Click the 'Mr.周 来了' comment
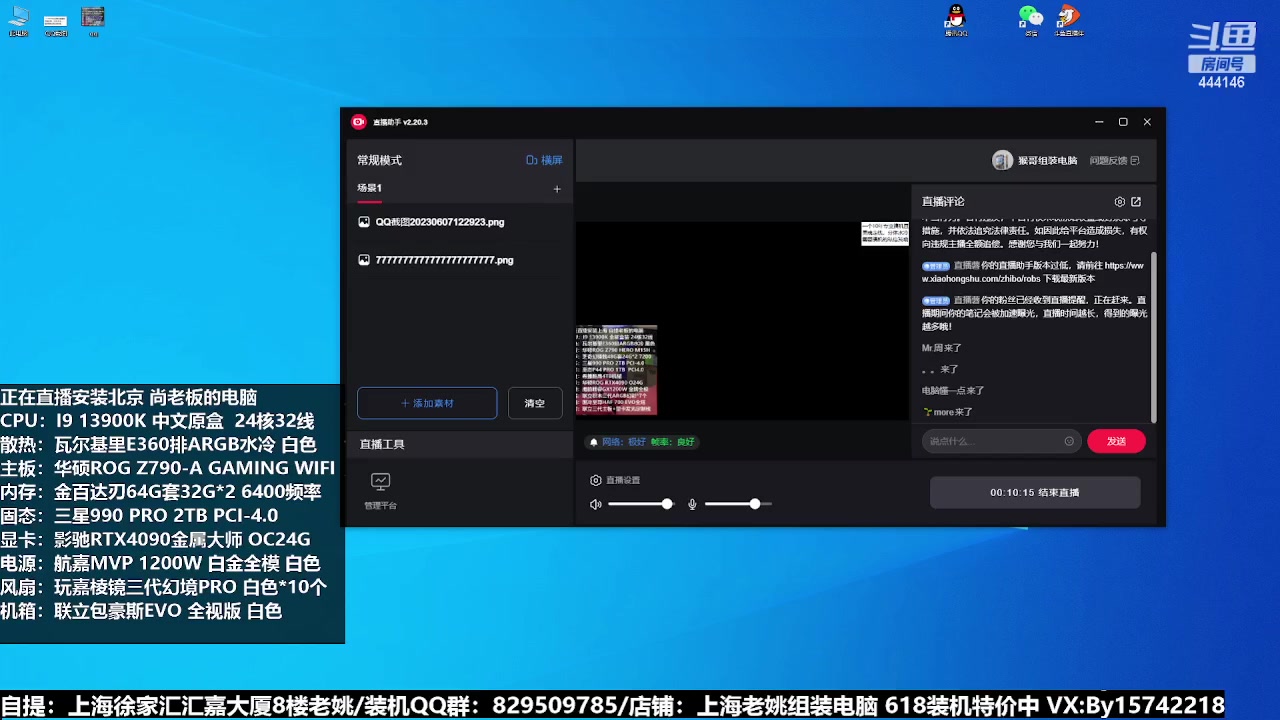 coord(941,348)
